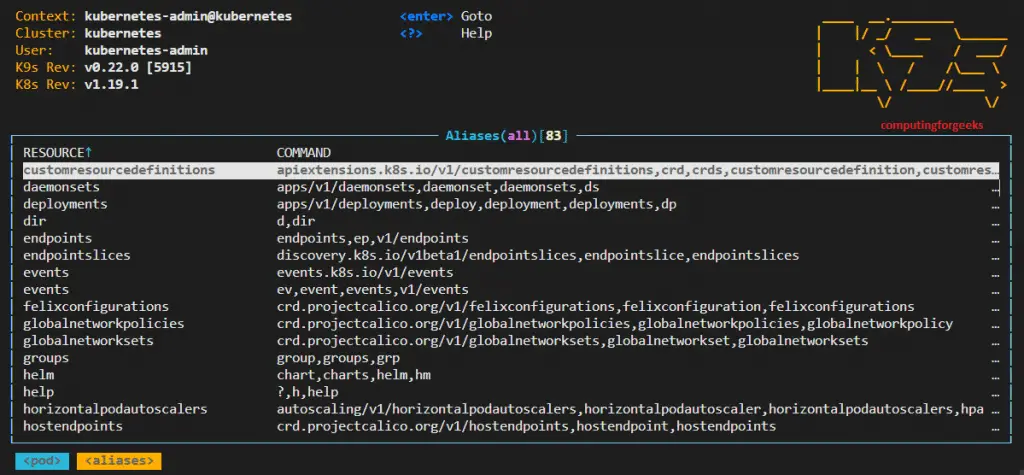
Task: Select the globalnetworkpolicies resource row
Action: [511, 323]
